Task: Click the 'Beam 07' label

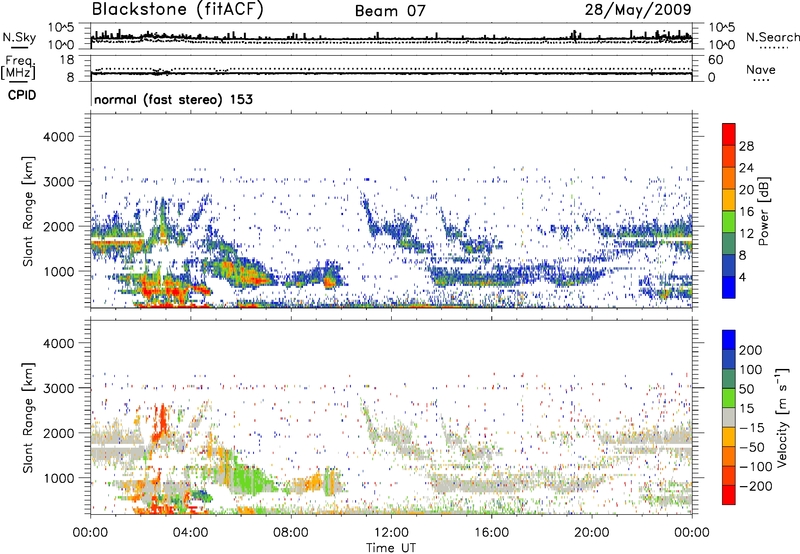Action: click(390, 11)
